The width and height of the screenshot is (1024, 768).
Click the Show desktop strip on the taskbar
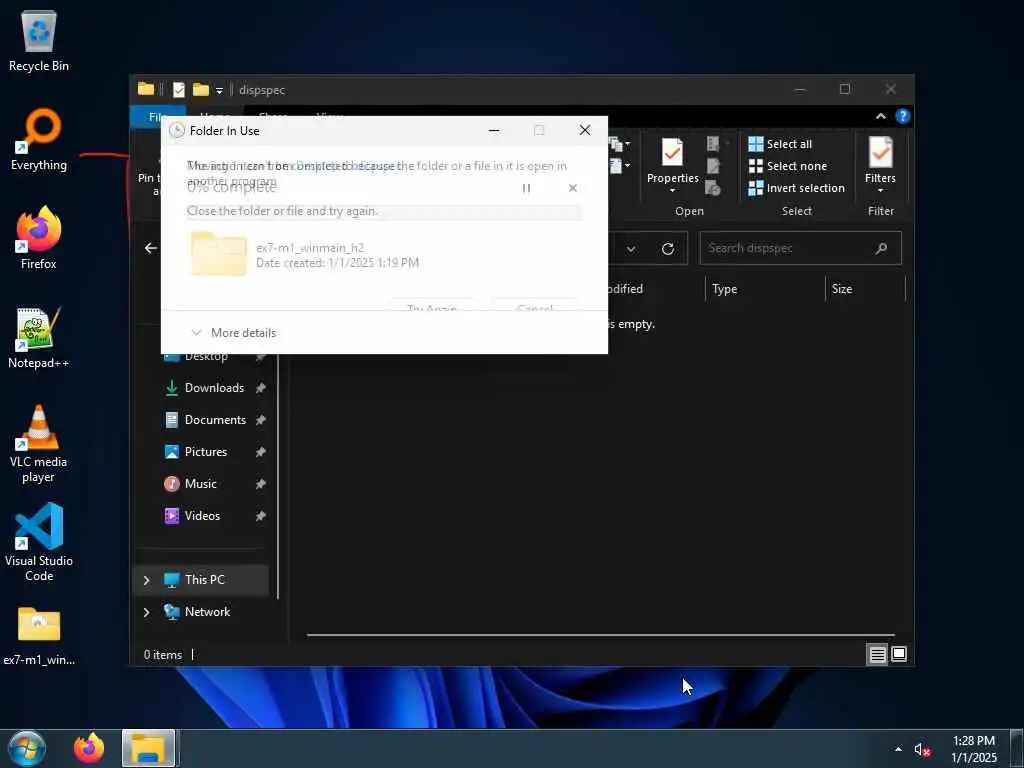pos(1017,748)
